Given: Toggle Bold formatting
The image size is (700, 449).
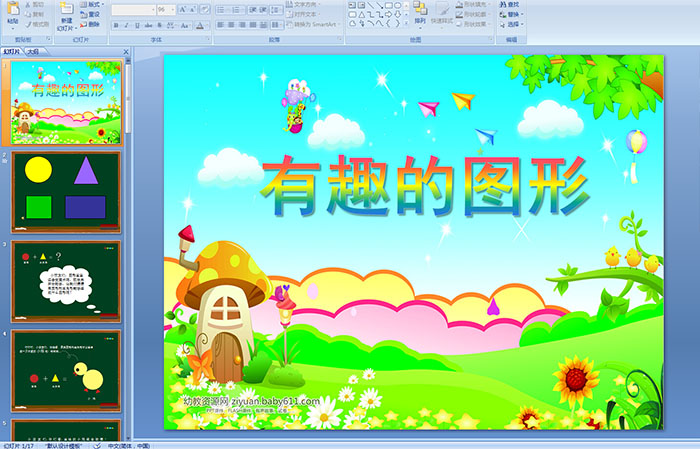Looking at the screenshot, I should tap(116, 25).
